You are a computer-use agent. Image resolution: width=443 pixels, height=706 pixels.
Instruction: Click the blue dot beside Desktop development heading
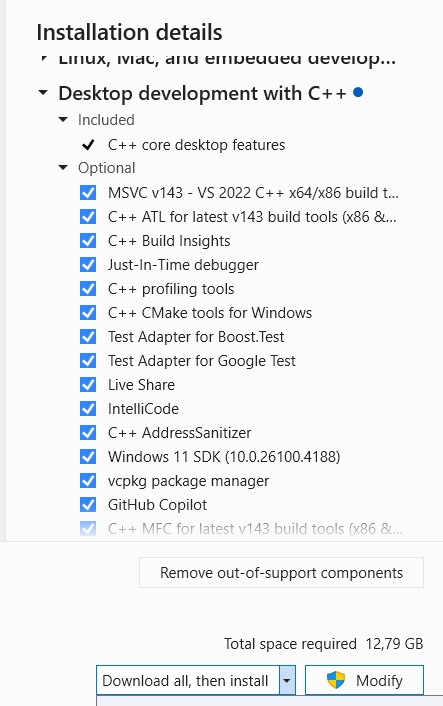click(x=358, y=92)
